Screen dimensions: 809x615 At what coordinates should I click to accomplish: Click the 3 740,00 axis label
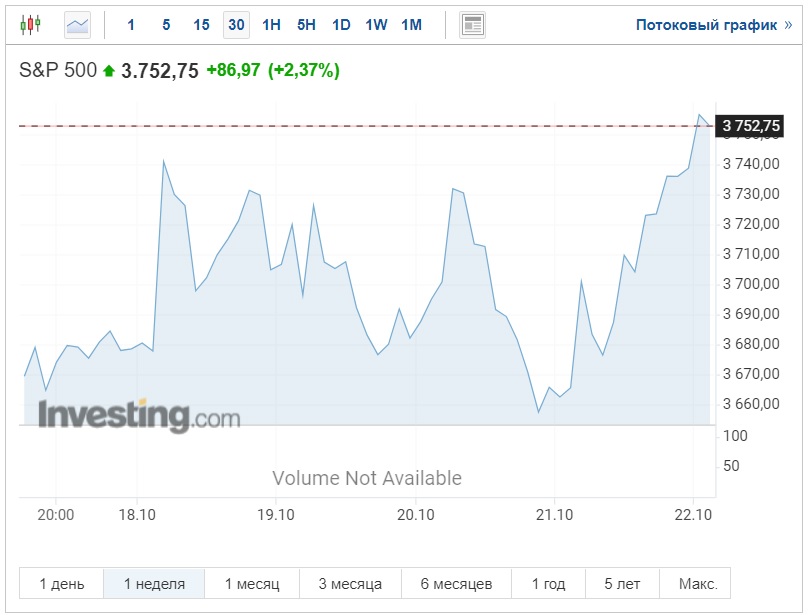click(x=751, y=164)
